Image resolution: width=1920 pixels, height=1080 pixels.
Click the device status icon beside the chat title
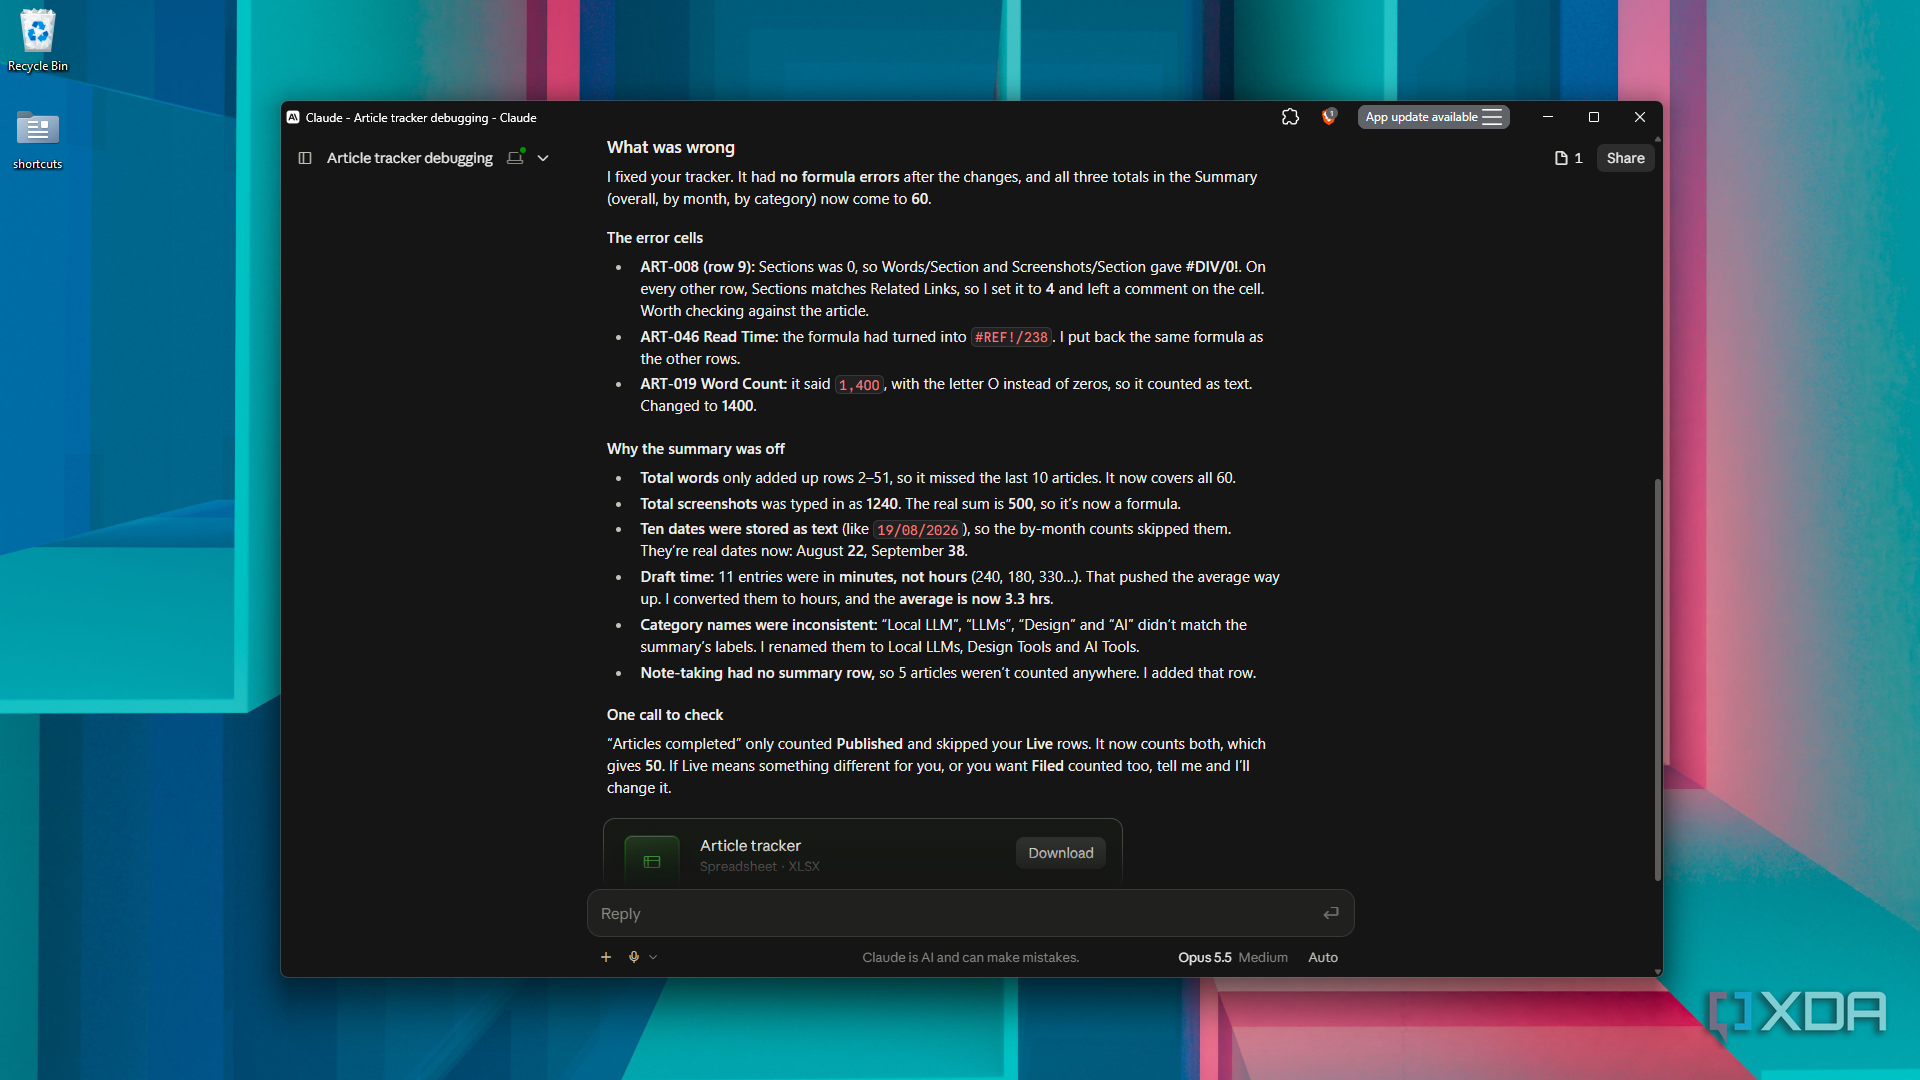click(x=516, y=157)
